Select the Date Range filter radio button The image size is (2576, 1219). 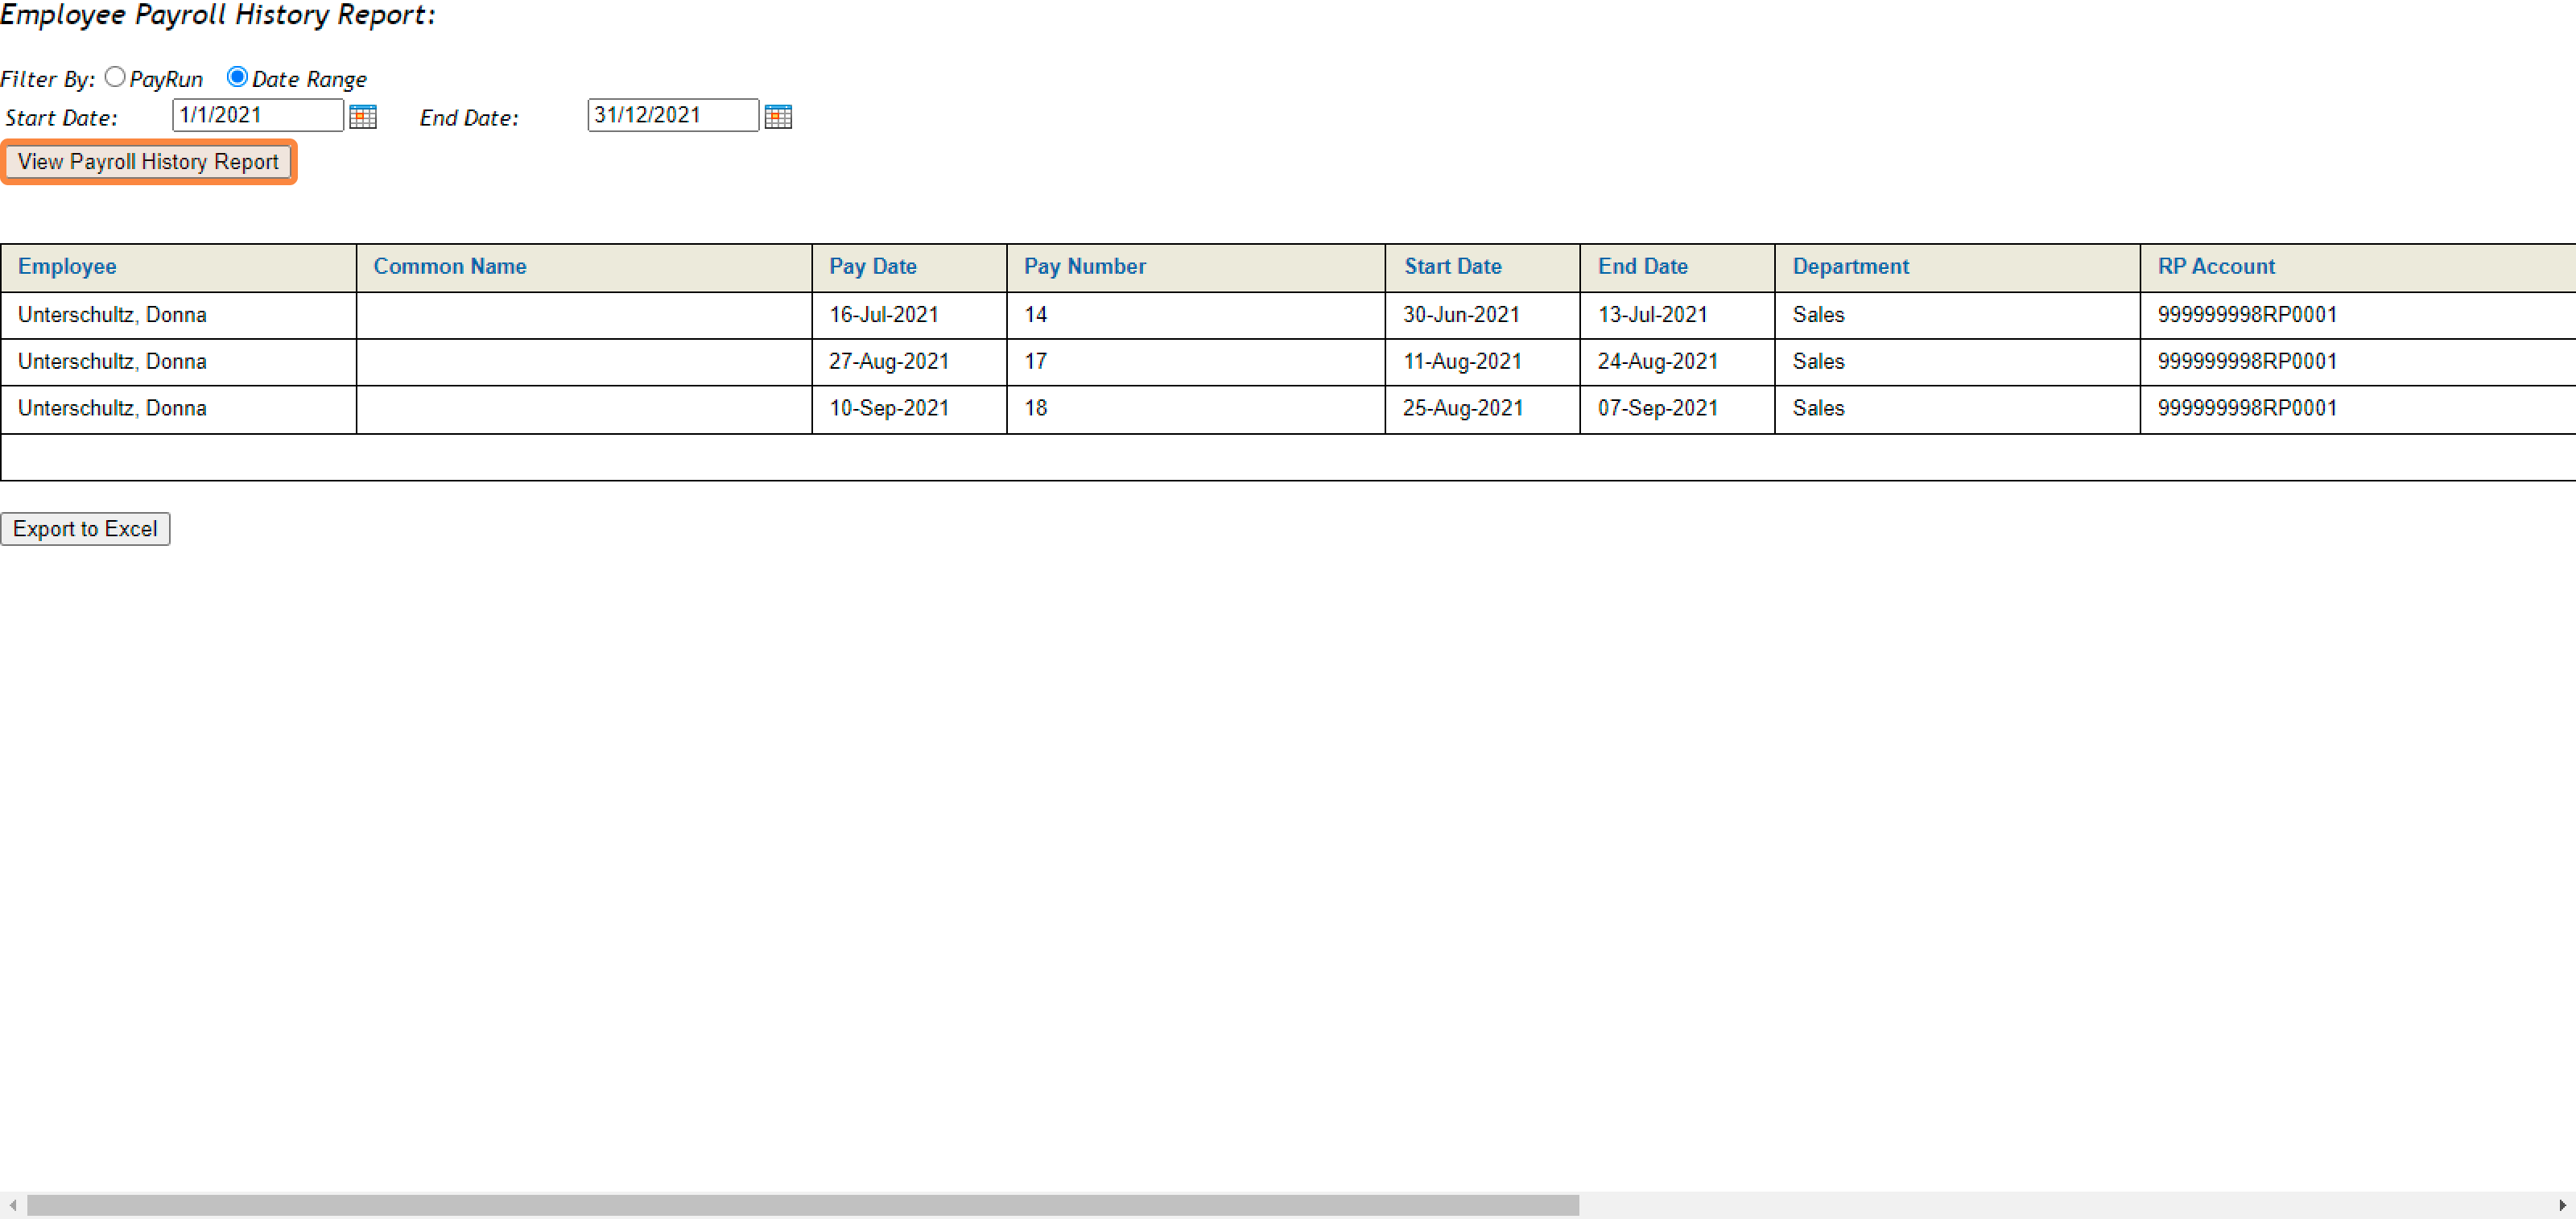(237, 77)
